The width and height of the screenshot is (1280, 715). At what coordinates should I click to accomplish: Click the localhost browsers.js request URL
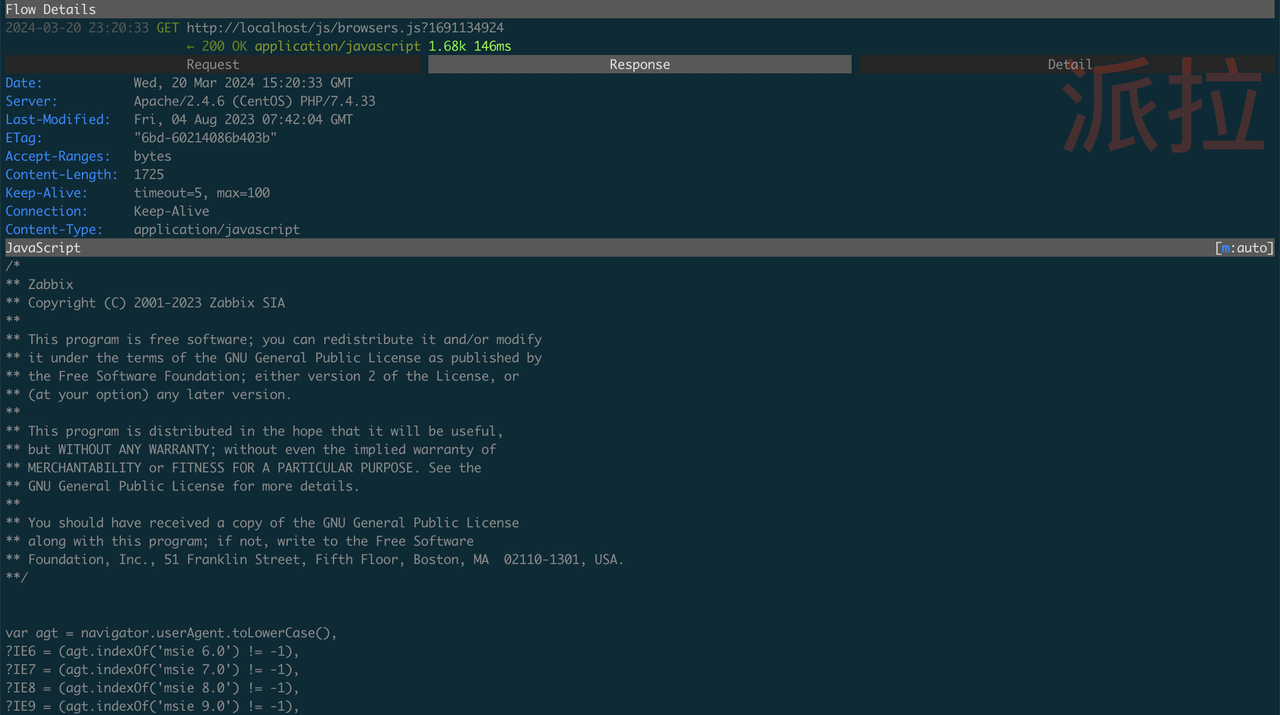pos(345,28)
